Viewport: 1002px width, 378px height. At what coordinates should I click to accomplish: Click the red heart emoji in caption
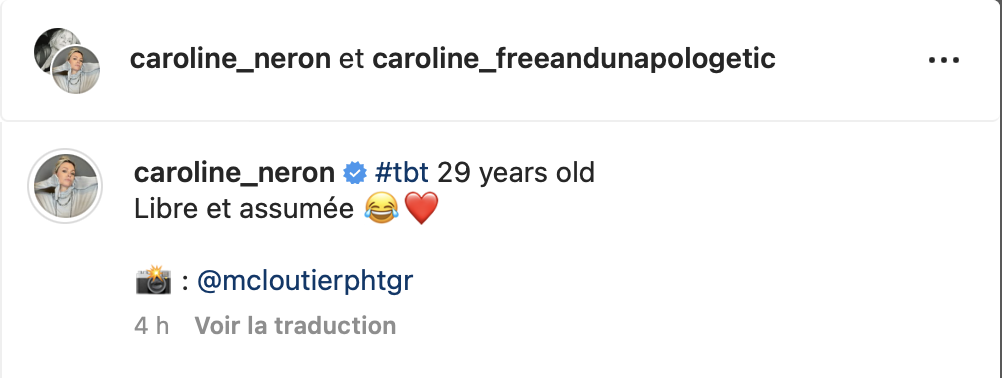point(422,208)
